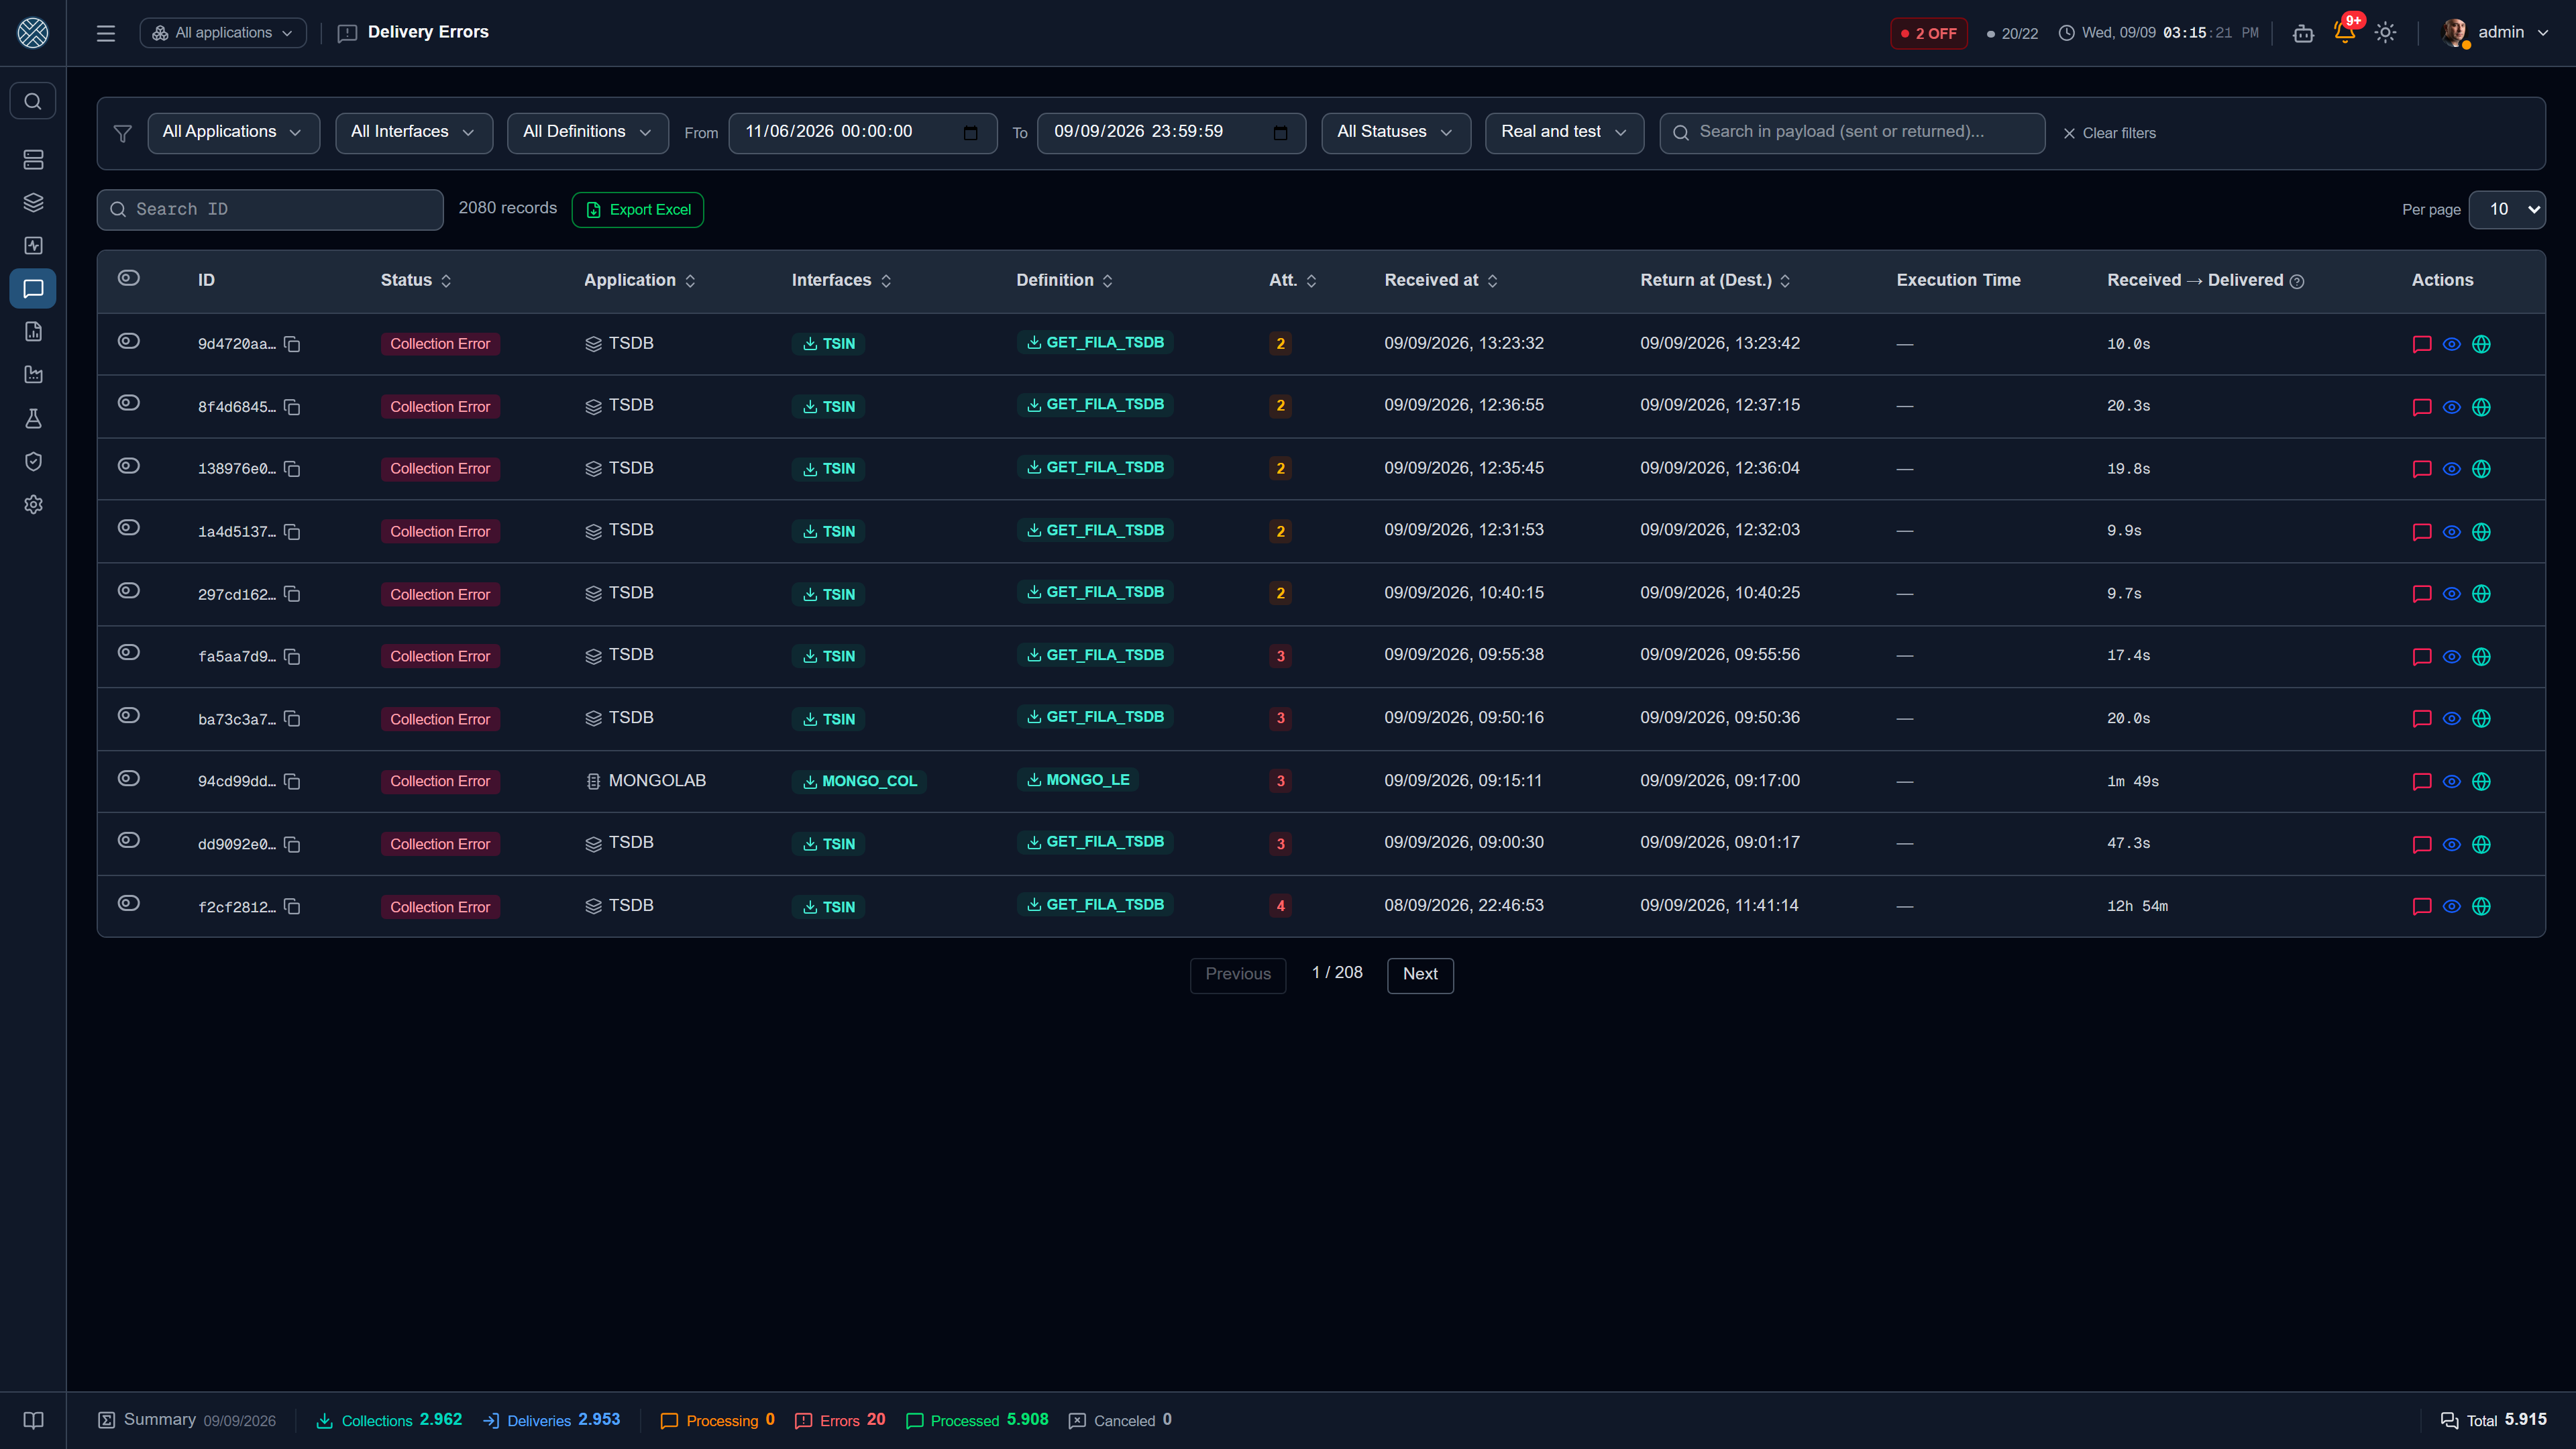The image size is (2576, 1449).
Task: Focus the Search ID field
Action: (270, 210)
